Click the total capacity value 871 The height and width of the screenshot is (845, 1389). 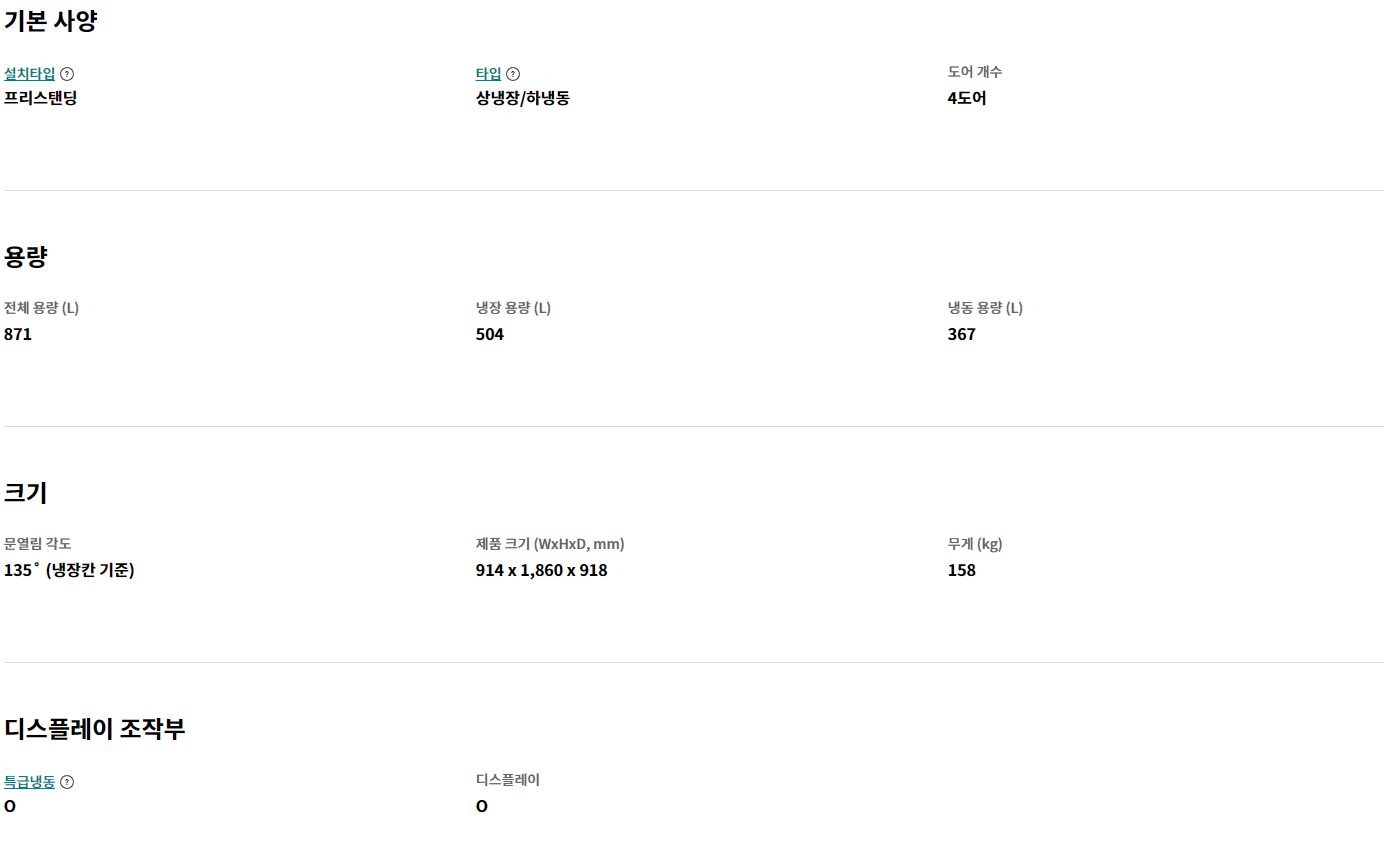[x=18, y=334]
